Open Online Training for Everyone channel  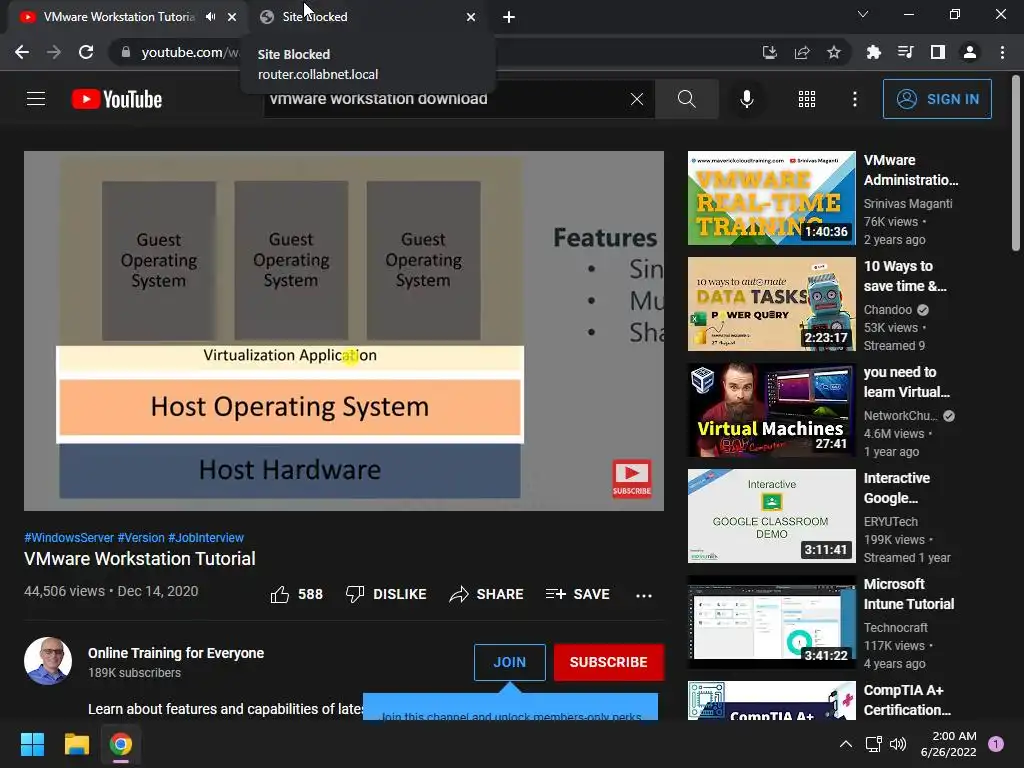click(x=176, y=653)
